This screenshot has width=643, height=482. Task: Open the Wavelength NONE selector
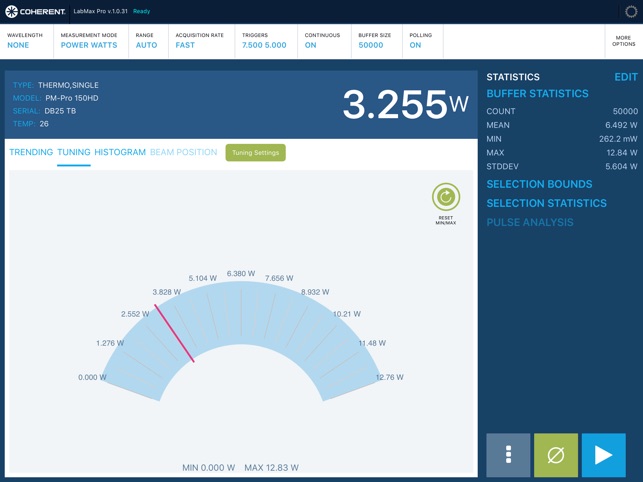pyautogui.click(x=25, y=41)
